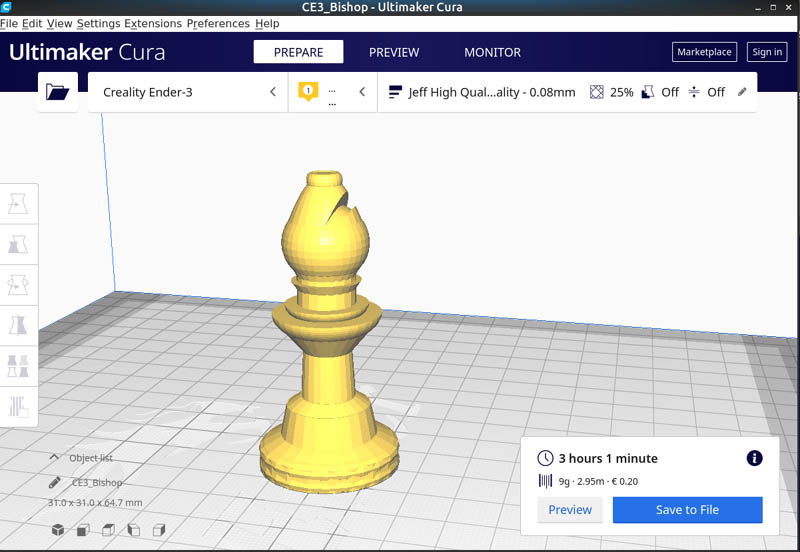
Task: Select the Mirror tool in left toolbar
Action: [19, 325]
